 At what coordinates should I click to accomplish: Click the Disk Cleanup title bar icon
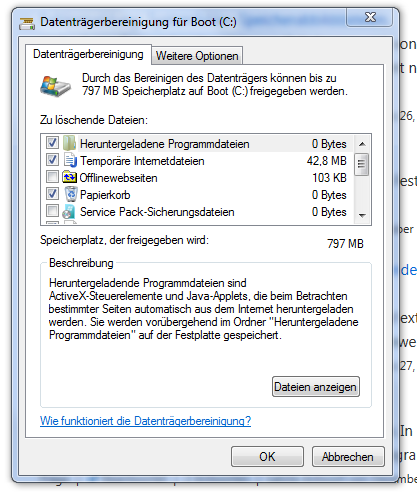point(27,23)
